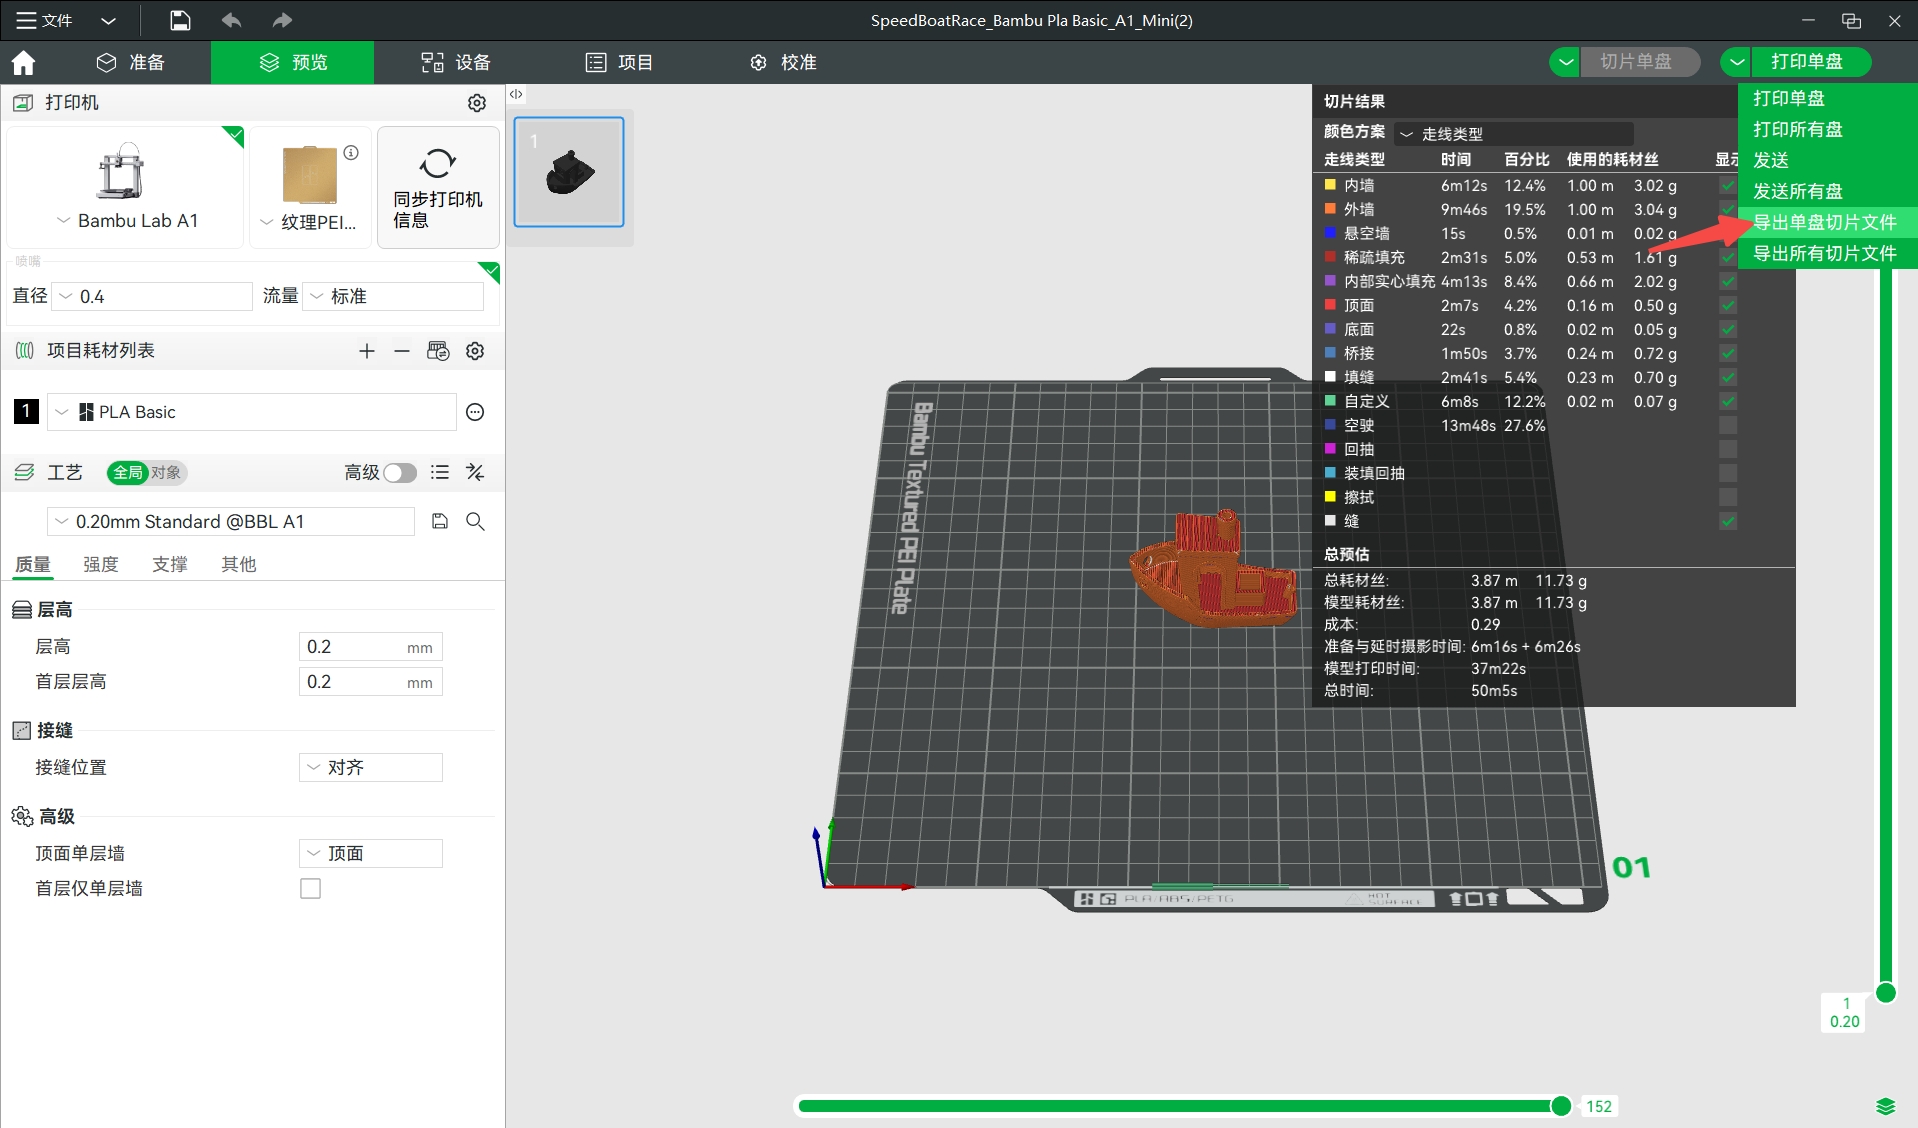Click the 接缝 section icon
Image resolution: width=1918 pixels, height=1128 pixels.
click(22, 731)
